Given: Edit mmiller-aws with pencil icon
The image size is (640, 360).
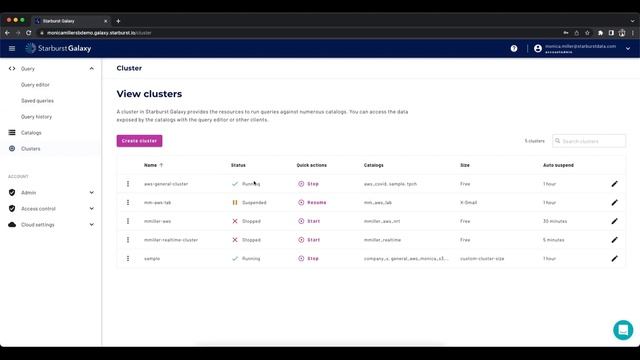Looking at the screenshot, I should point(614,221).
